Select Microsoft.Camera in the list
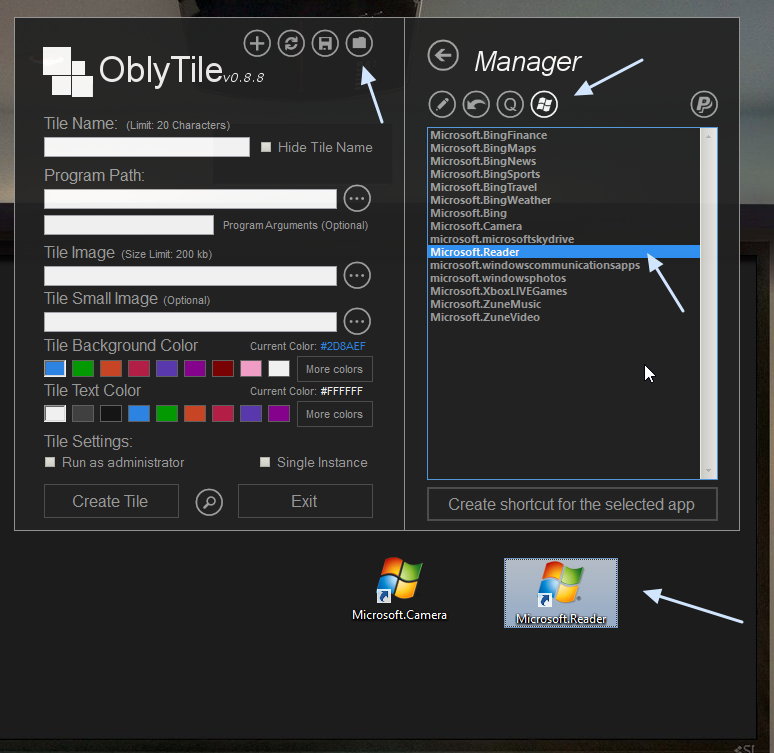The image size is (774, 753). pos(564,226)
